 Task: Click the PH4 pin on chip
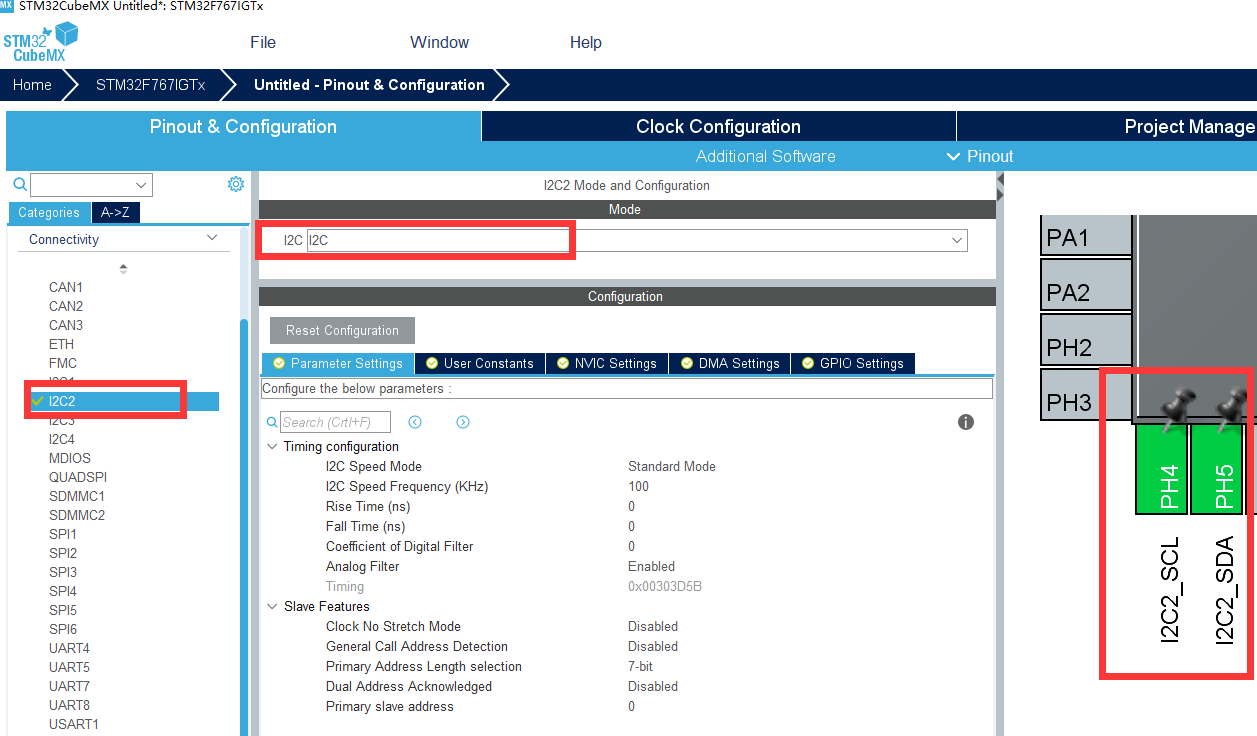click(x=1162, y=469)
